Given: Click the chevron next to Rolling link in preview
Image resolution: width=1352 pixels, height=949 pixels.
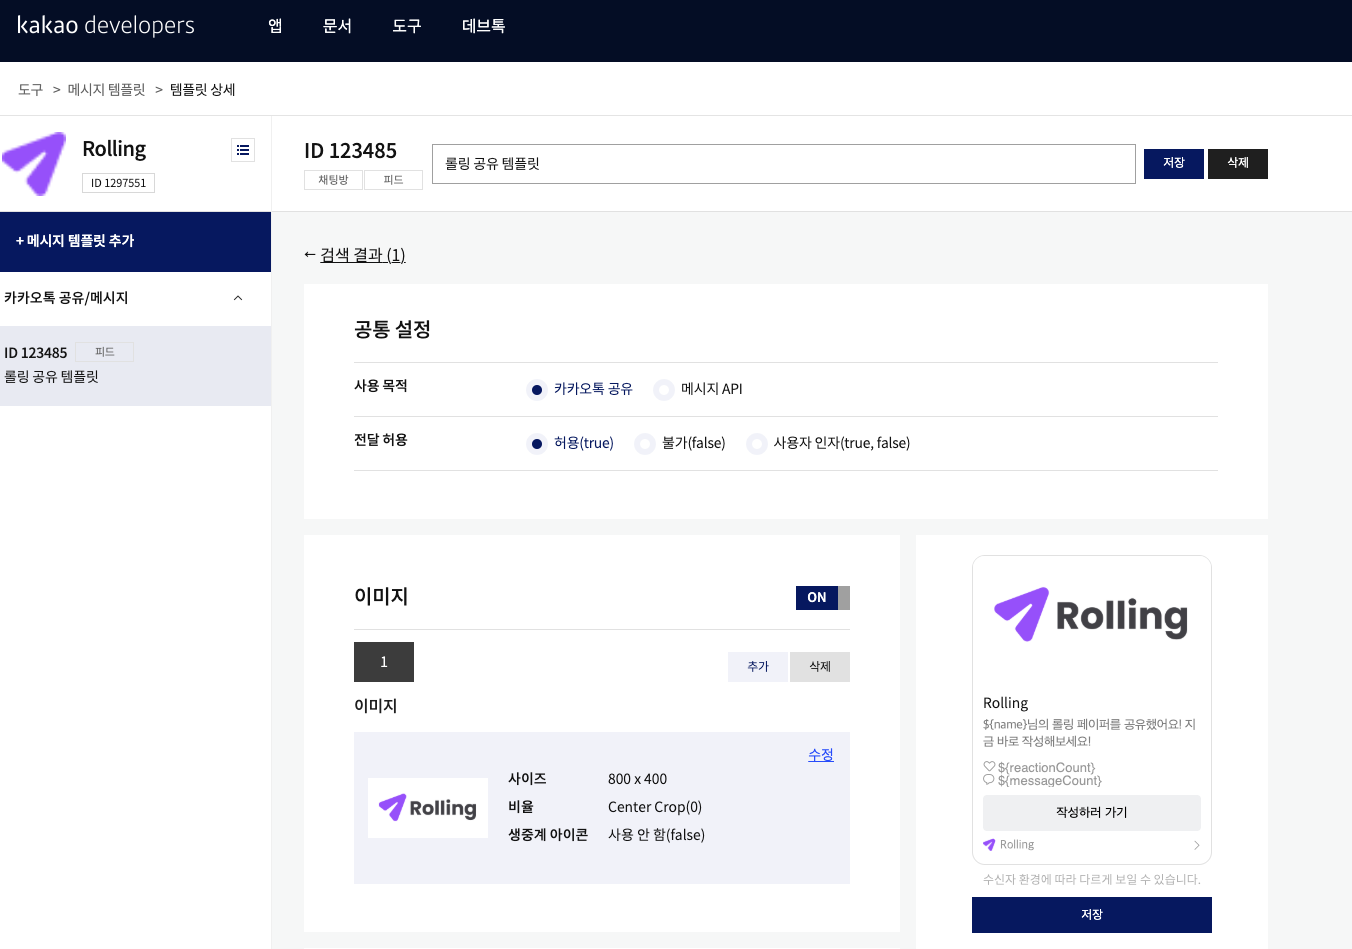Looking at the screenshot, I should tap(1197, 844).
